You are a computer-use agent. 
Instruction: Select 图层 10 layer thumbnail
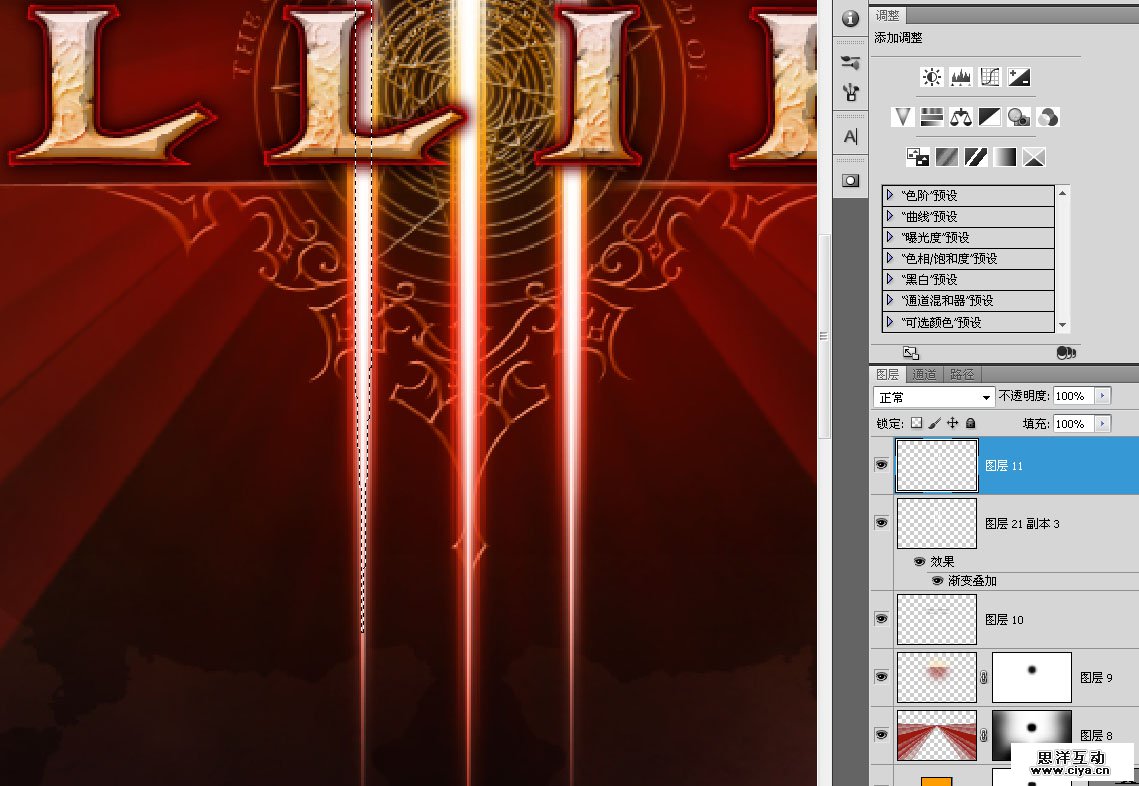pos(937,619)
